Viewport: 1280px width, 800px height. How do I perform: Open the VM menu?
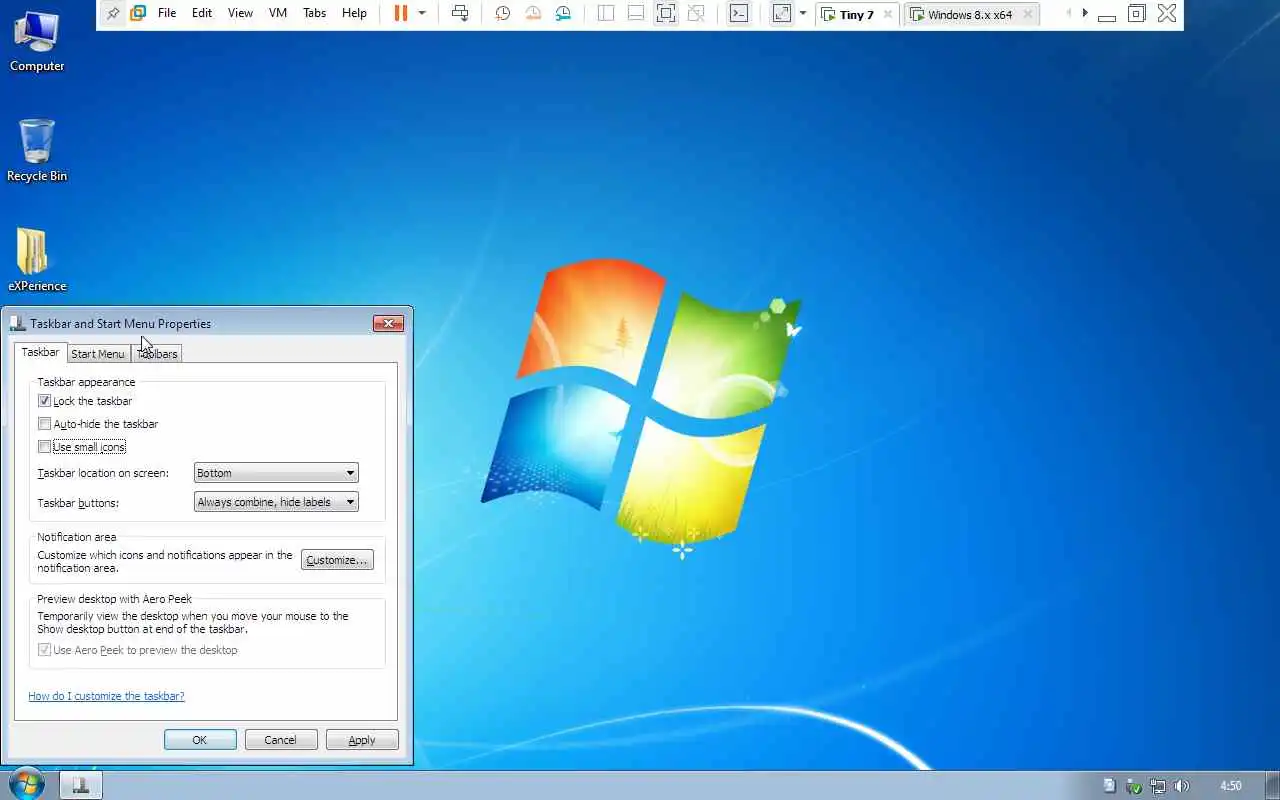pos(278,13)
